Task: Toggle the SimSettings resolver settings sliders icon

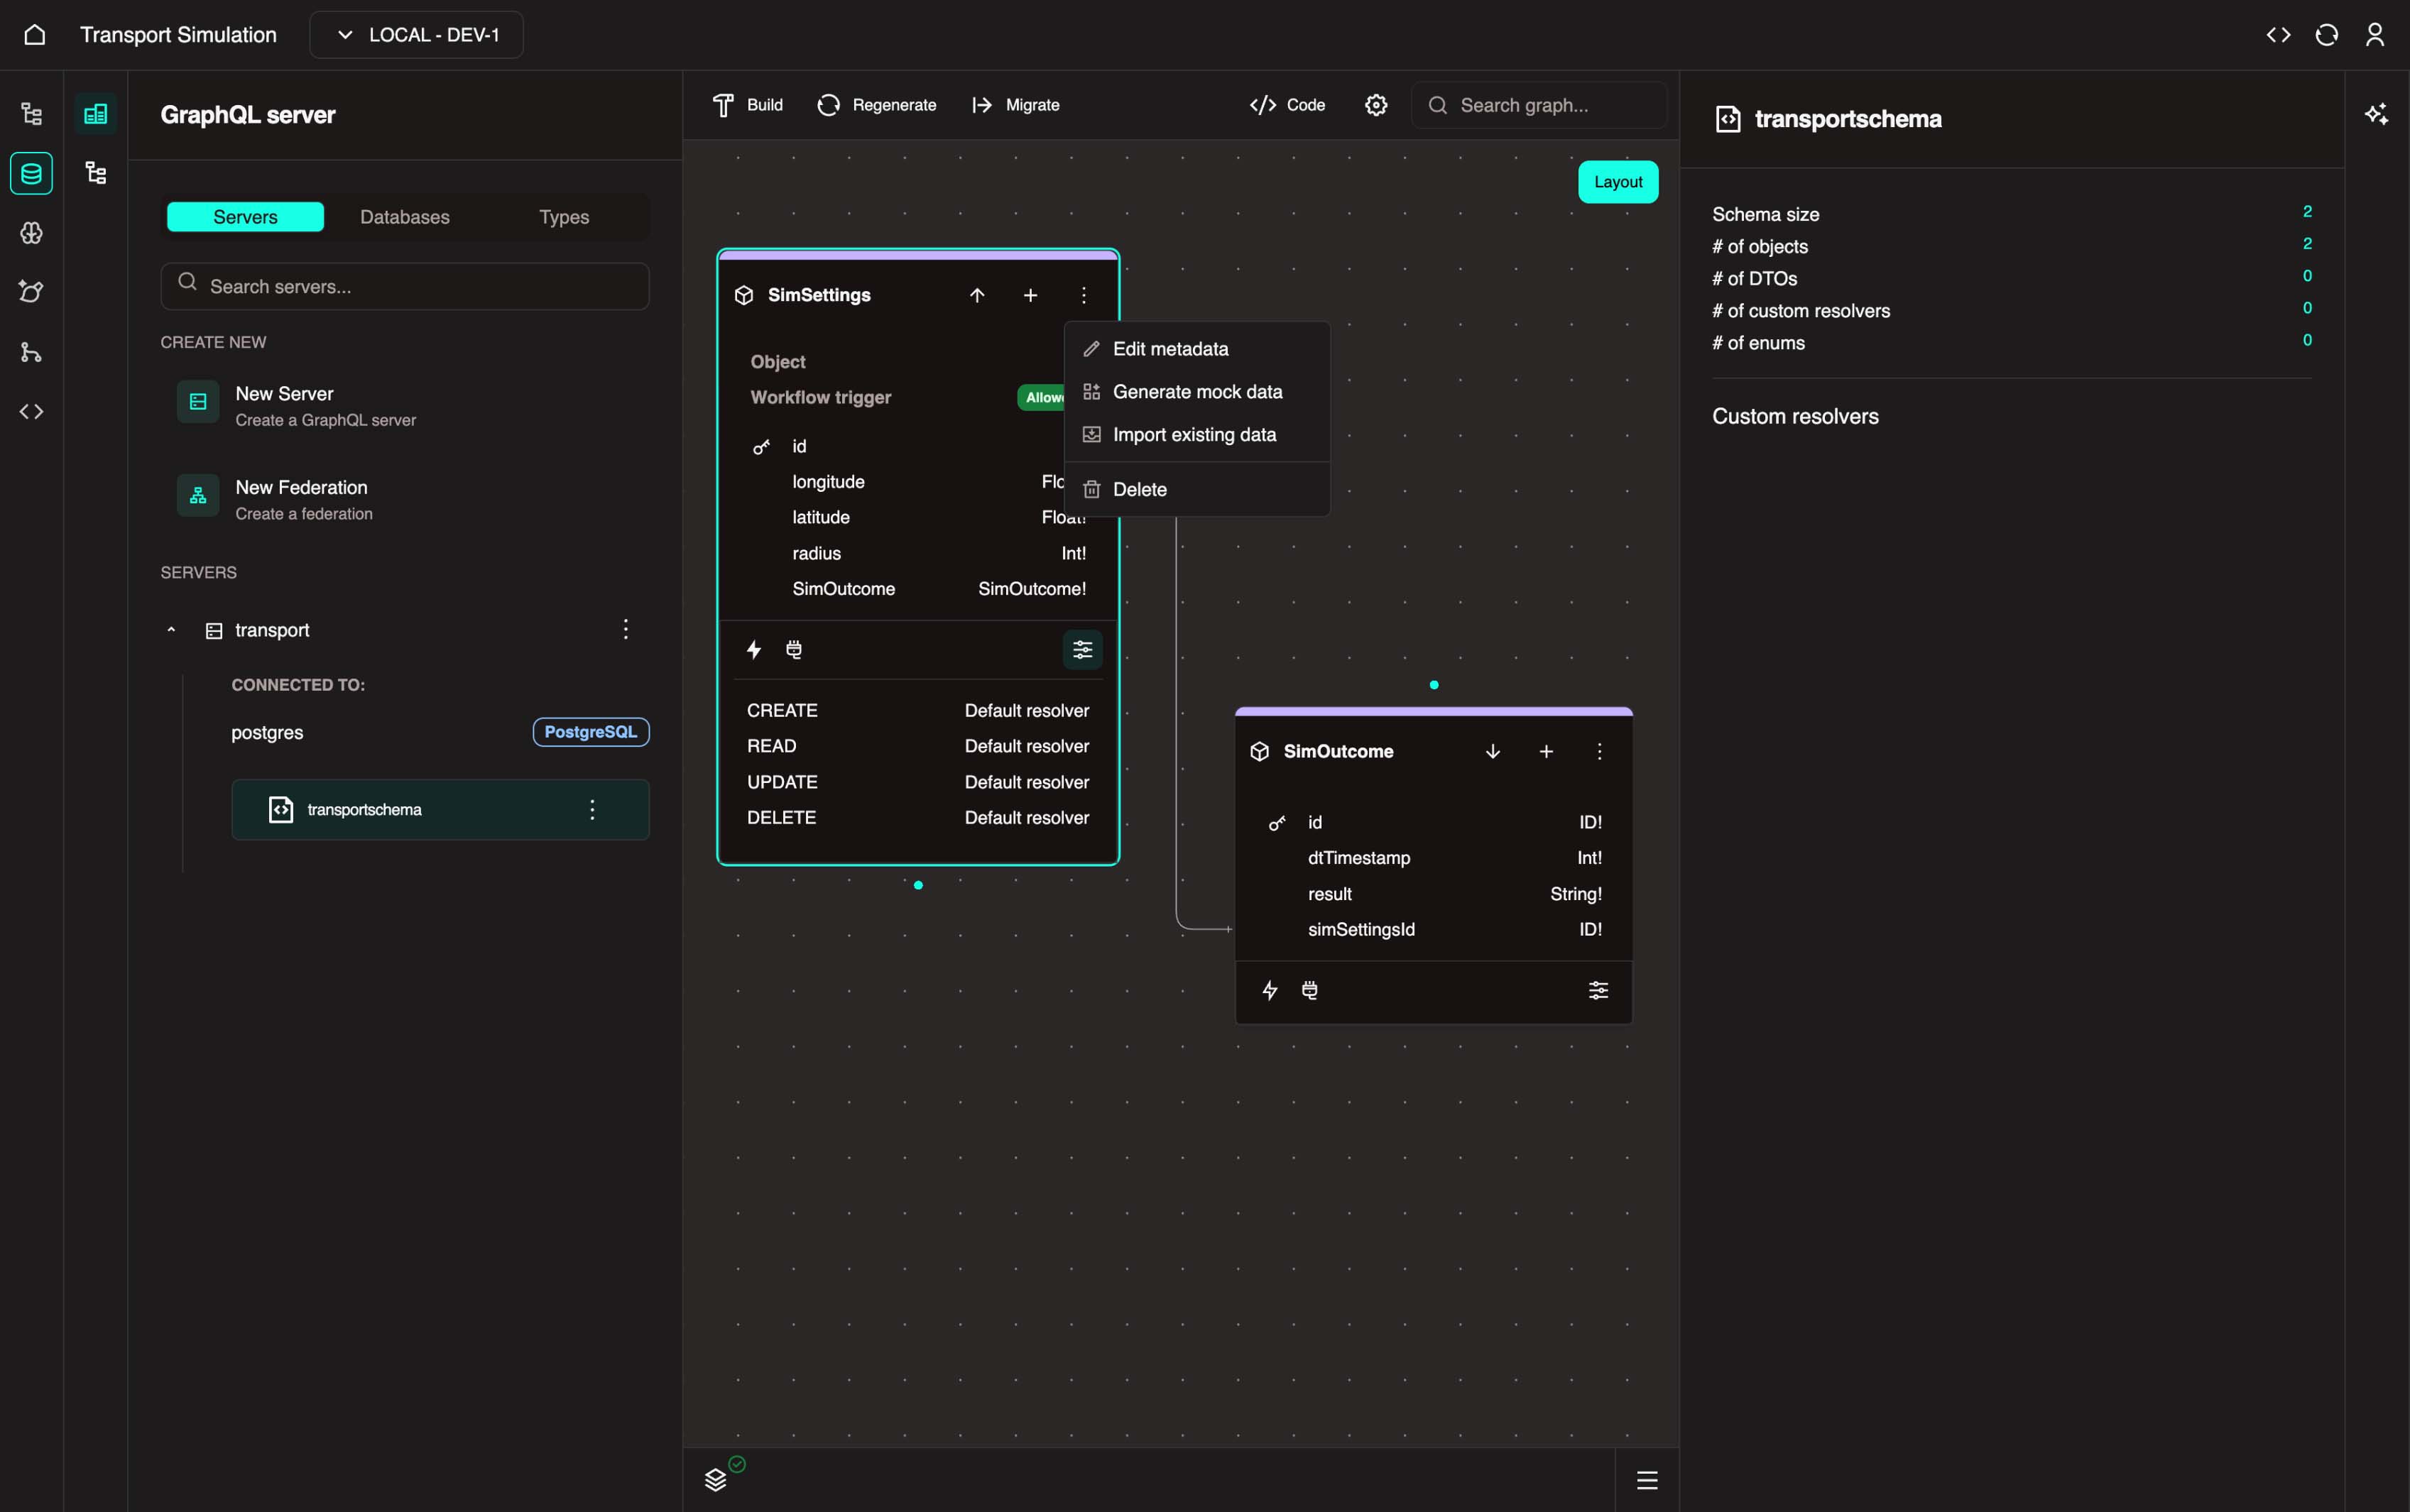Action: [1082, 650]
